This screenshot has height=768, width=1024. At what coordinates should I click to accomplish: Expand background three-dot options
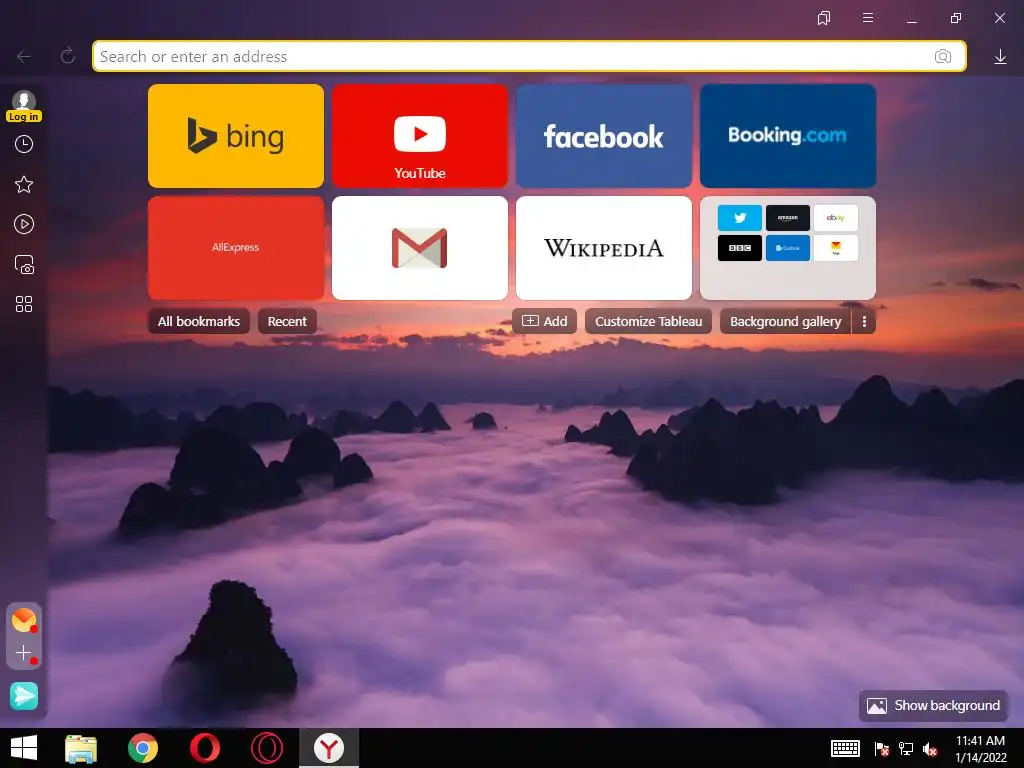click(864, 321)
